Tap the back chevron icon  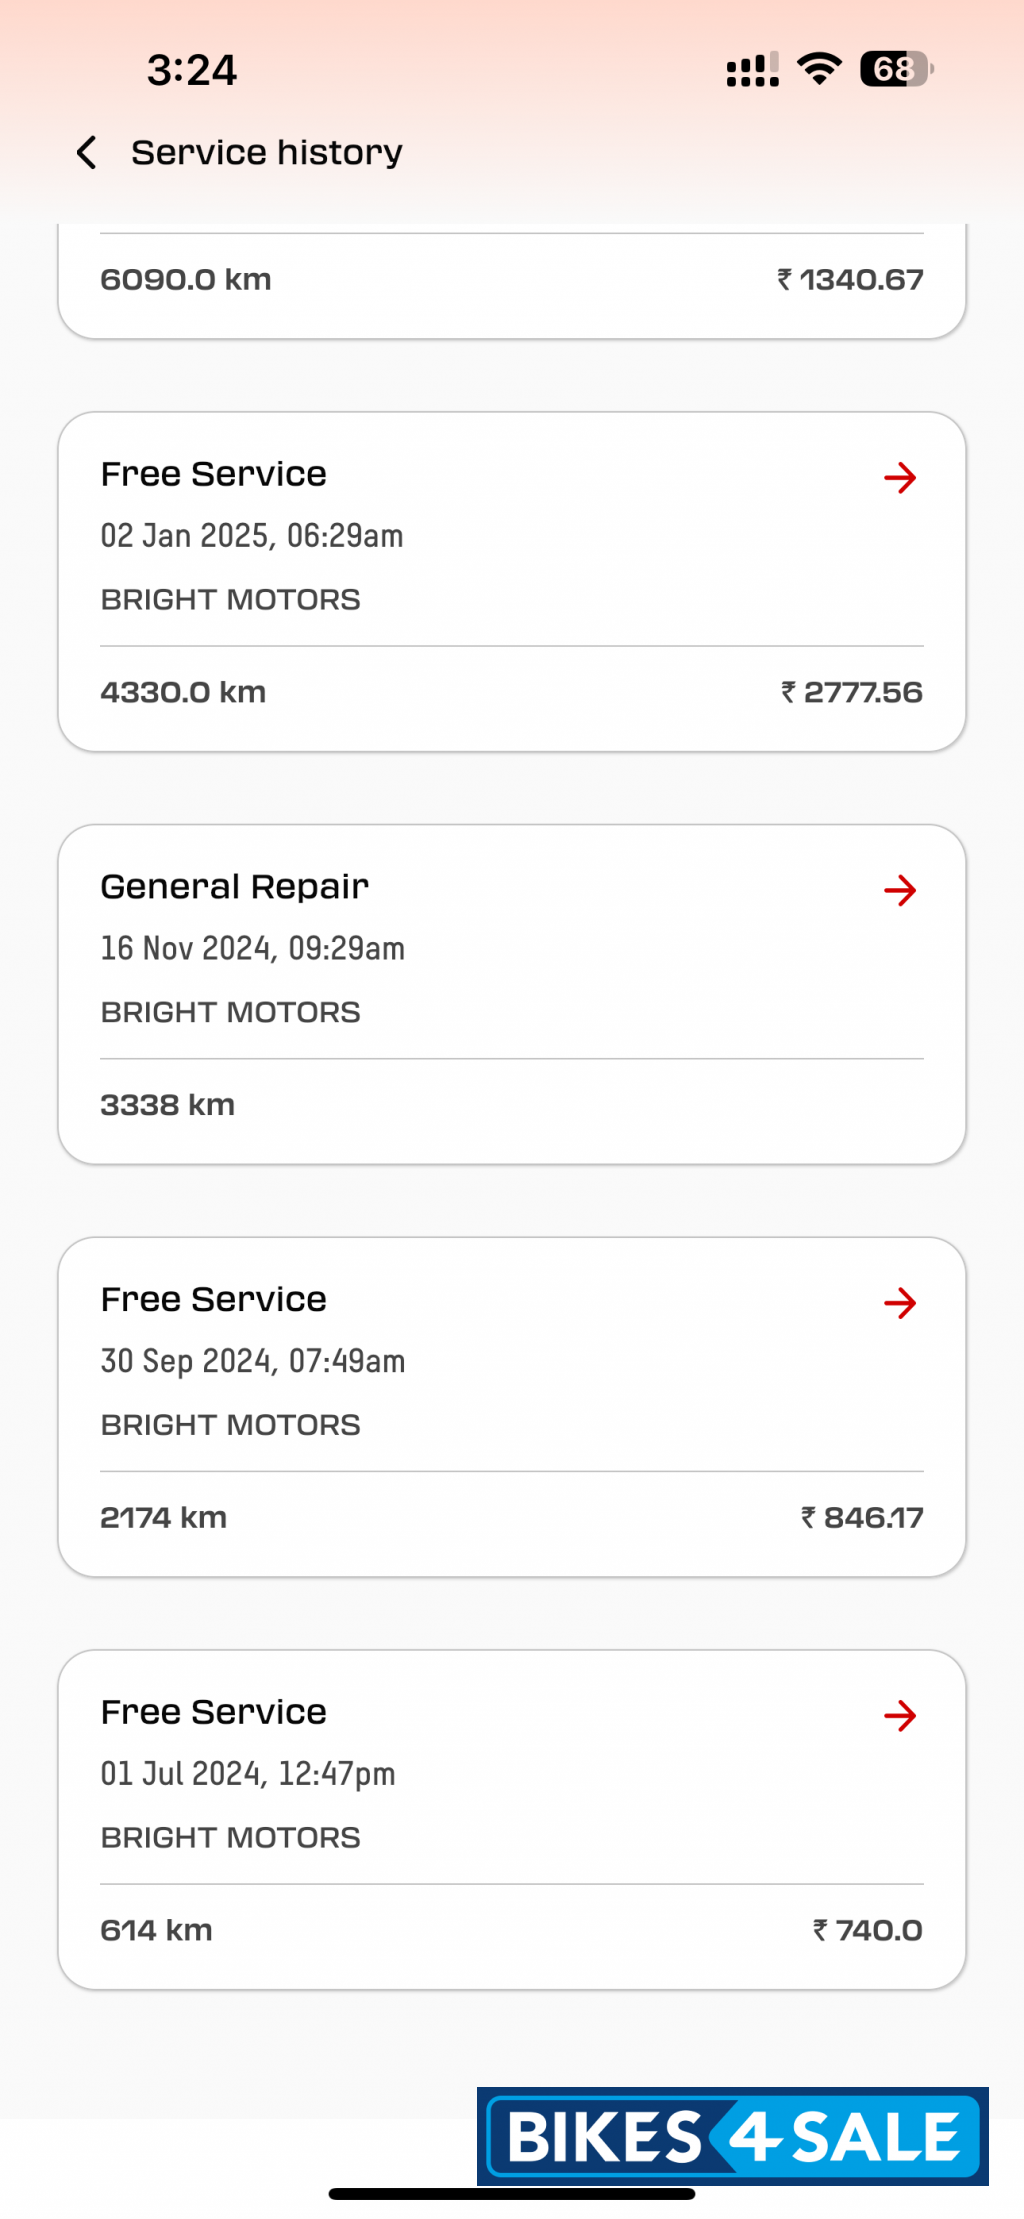coord(87,153)
